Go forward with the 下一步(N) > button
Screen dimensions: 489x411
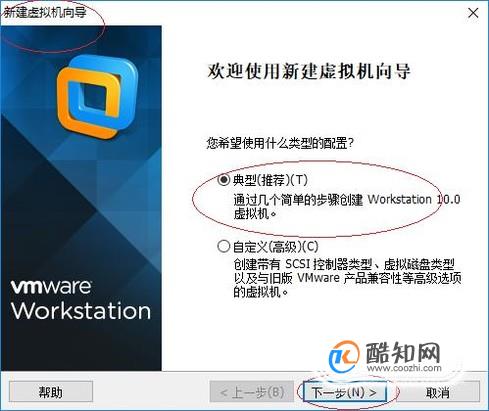point(344,392)
